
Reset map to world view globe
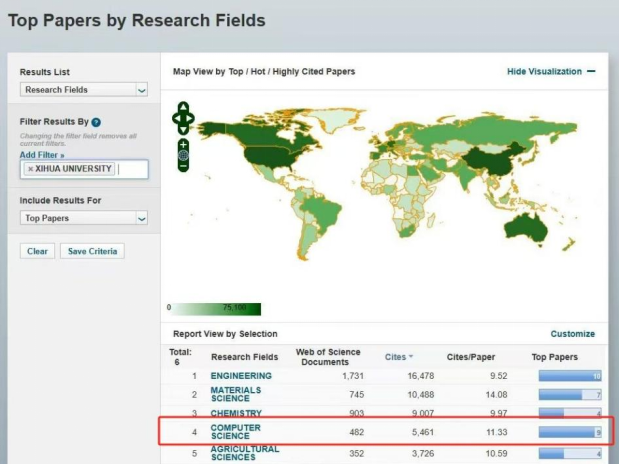pyautogui.click(x=183, y=155)
